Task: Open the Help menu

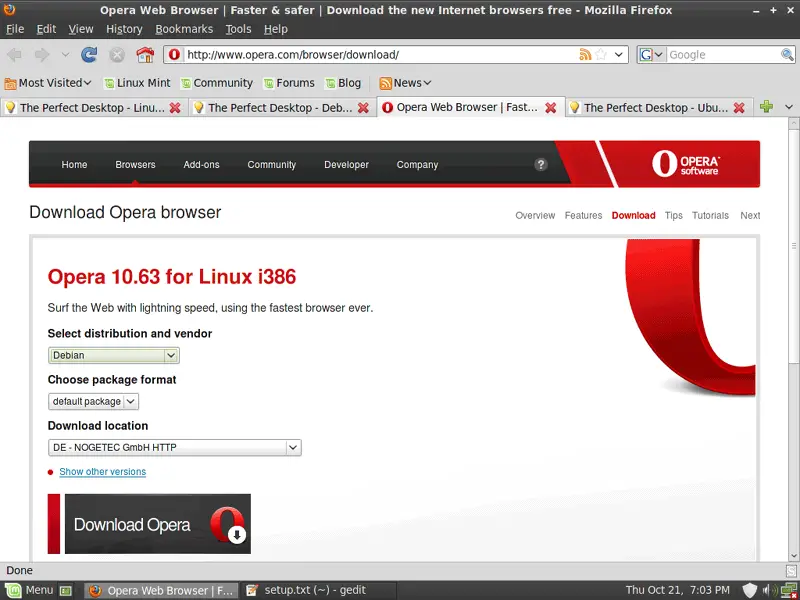Action: (276, 29)
